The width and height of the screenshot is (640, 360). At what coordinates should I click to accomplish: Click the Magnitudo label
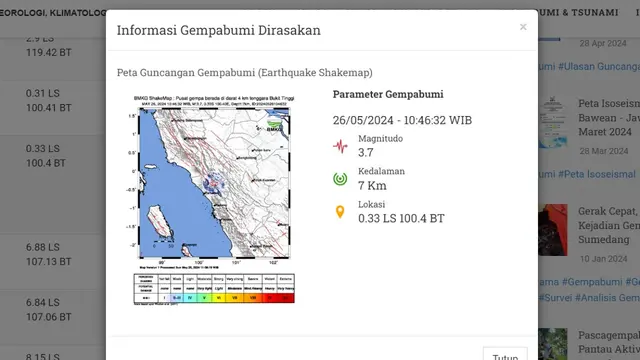tap(380, 138)
